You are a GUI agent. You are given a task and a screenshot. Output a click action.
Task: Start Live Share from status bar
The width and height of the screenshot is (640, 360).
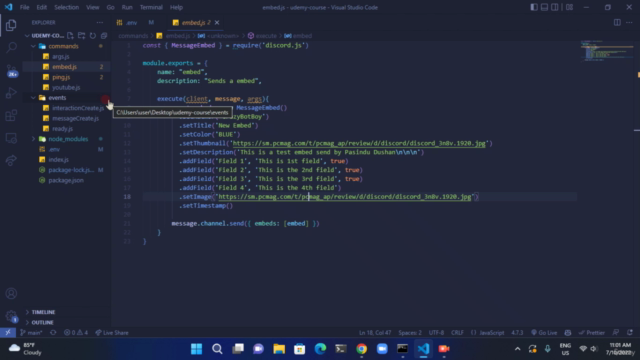click(112, 333)
